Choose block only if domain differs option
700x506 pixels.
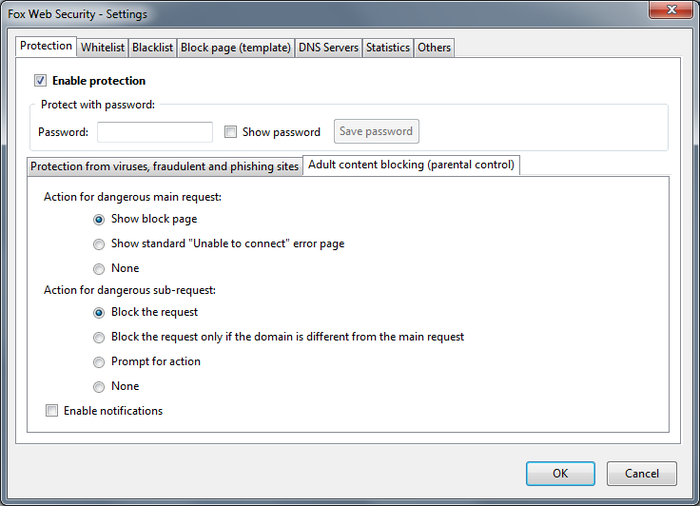click(99, 337)
